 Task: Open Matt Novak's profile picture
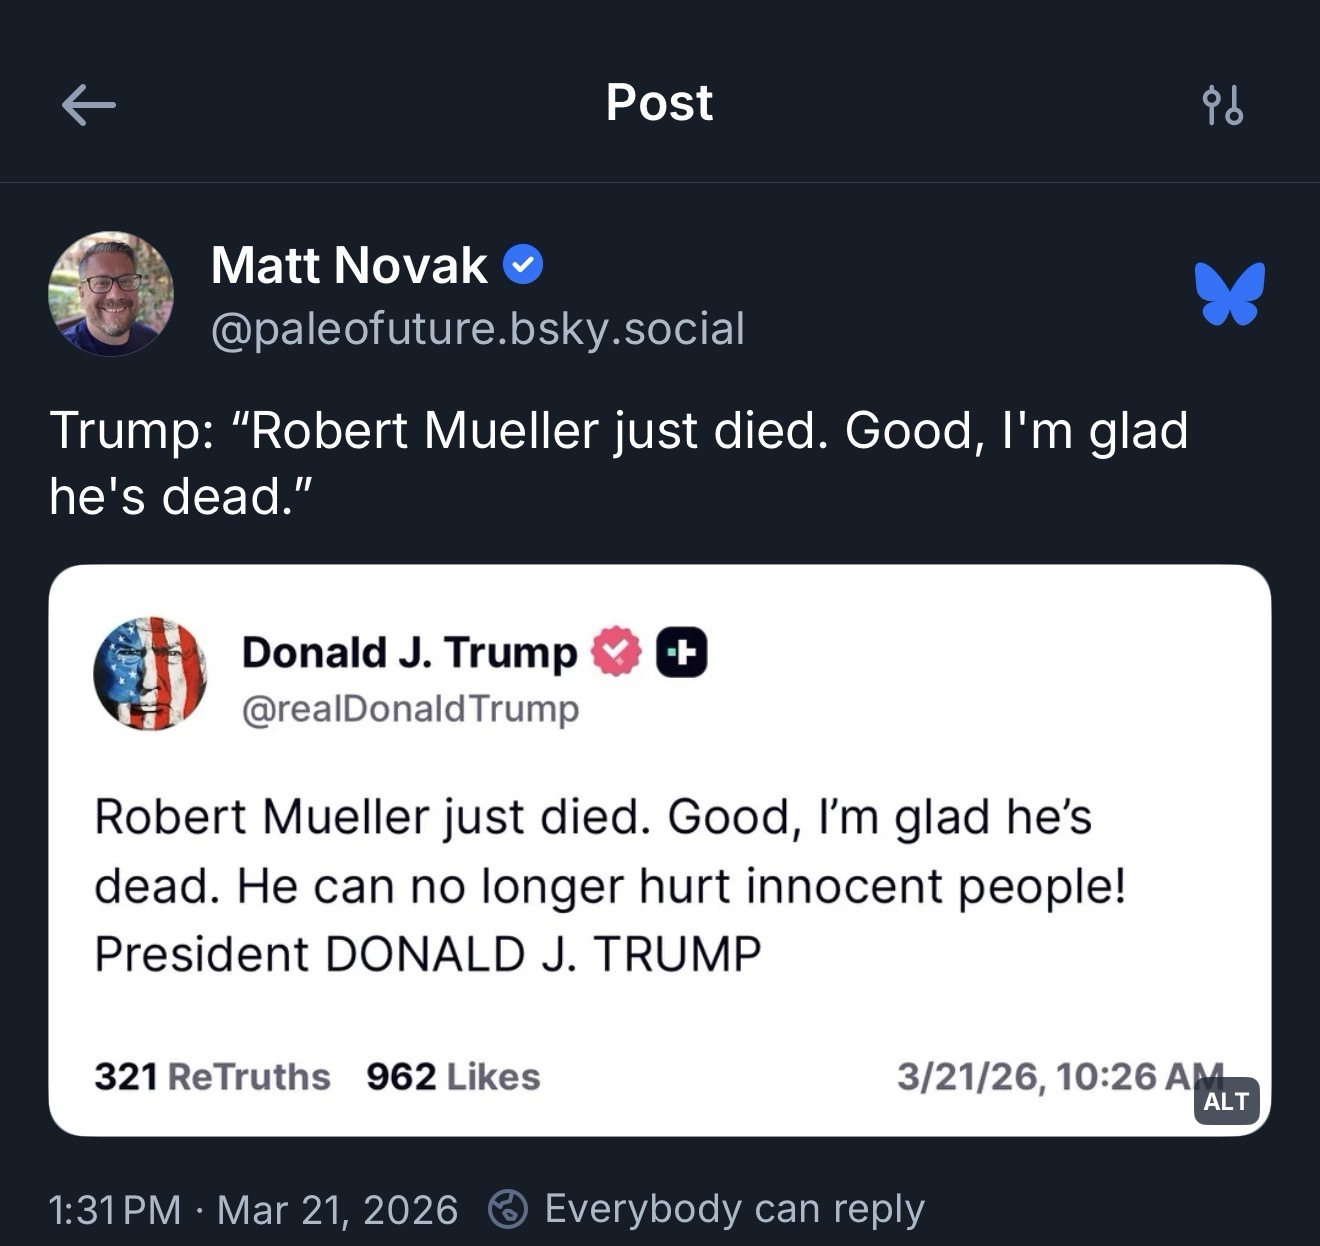click(111, 294)
